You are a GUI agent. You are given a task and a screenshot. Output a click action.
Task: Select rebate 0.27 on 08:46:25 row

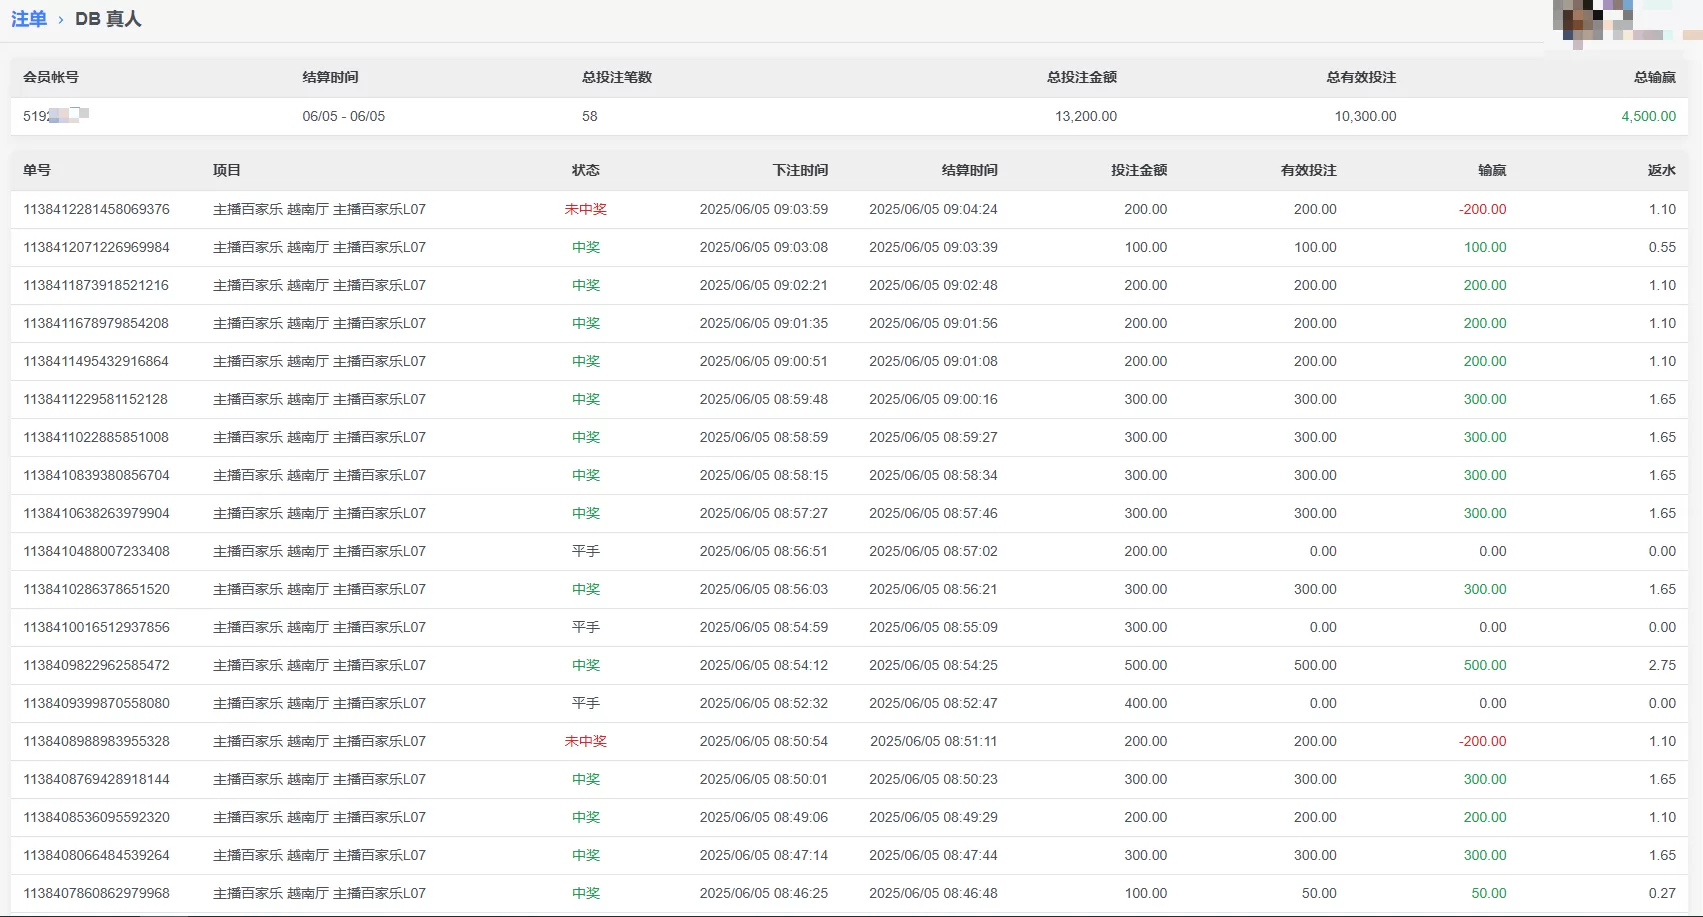[x=1662, y=893]
